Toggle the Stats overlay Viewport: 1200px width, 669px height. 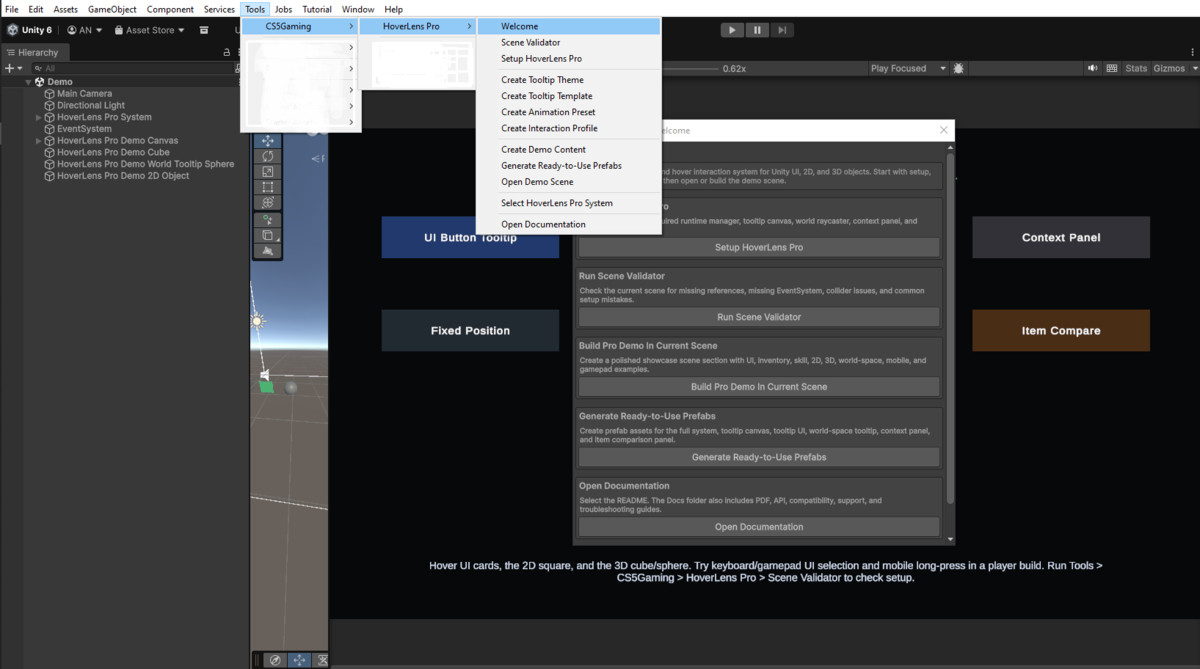[1136, 68]
